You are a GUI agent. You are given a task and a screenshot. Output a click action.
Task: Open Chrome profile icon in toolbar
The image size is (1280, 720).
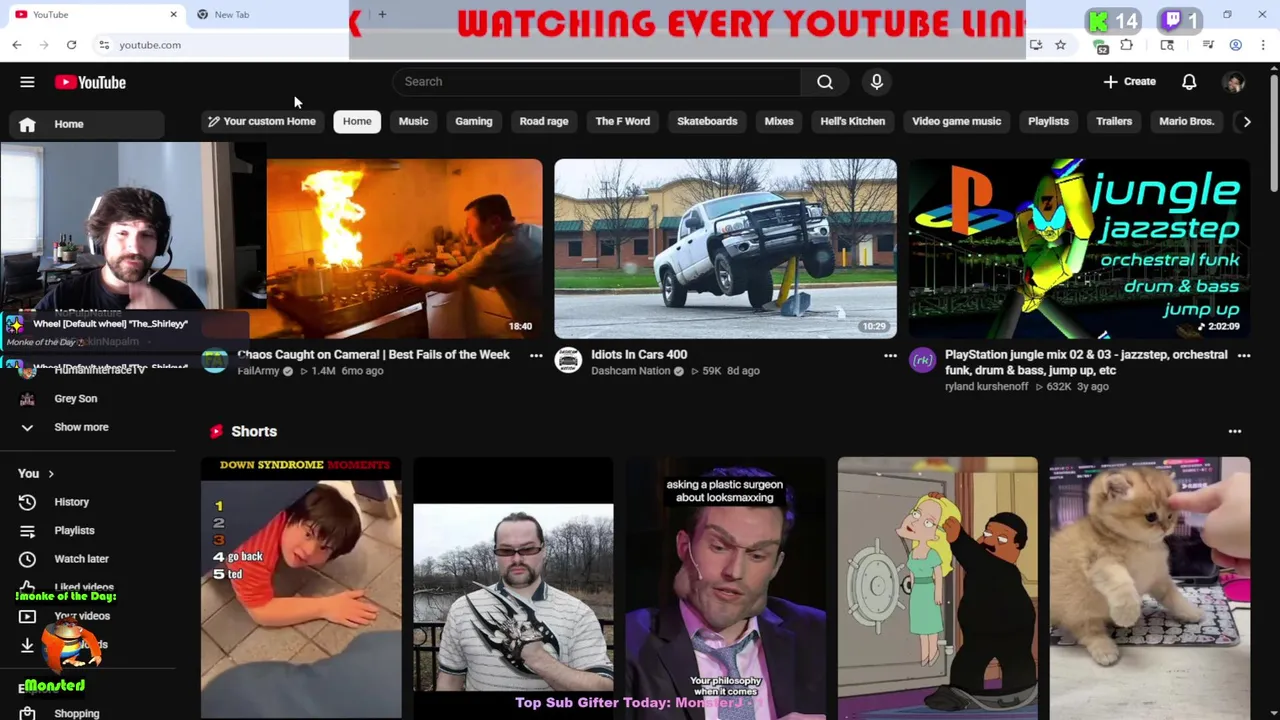(x=1236, y=45)
